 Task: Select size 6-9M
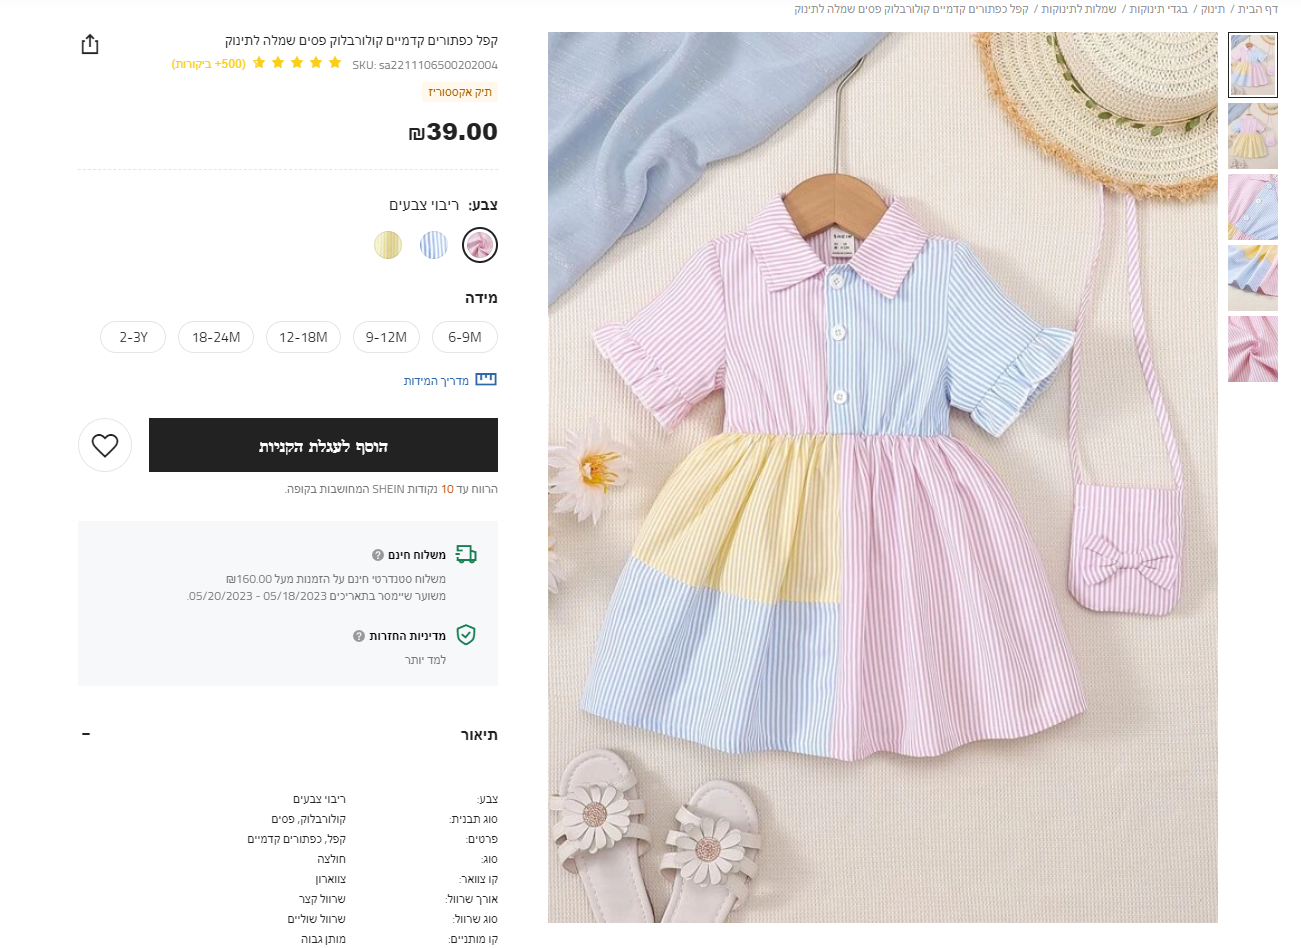[x=465, y=337]
